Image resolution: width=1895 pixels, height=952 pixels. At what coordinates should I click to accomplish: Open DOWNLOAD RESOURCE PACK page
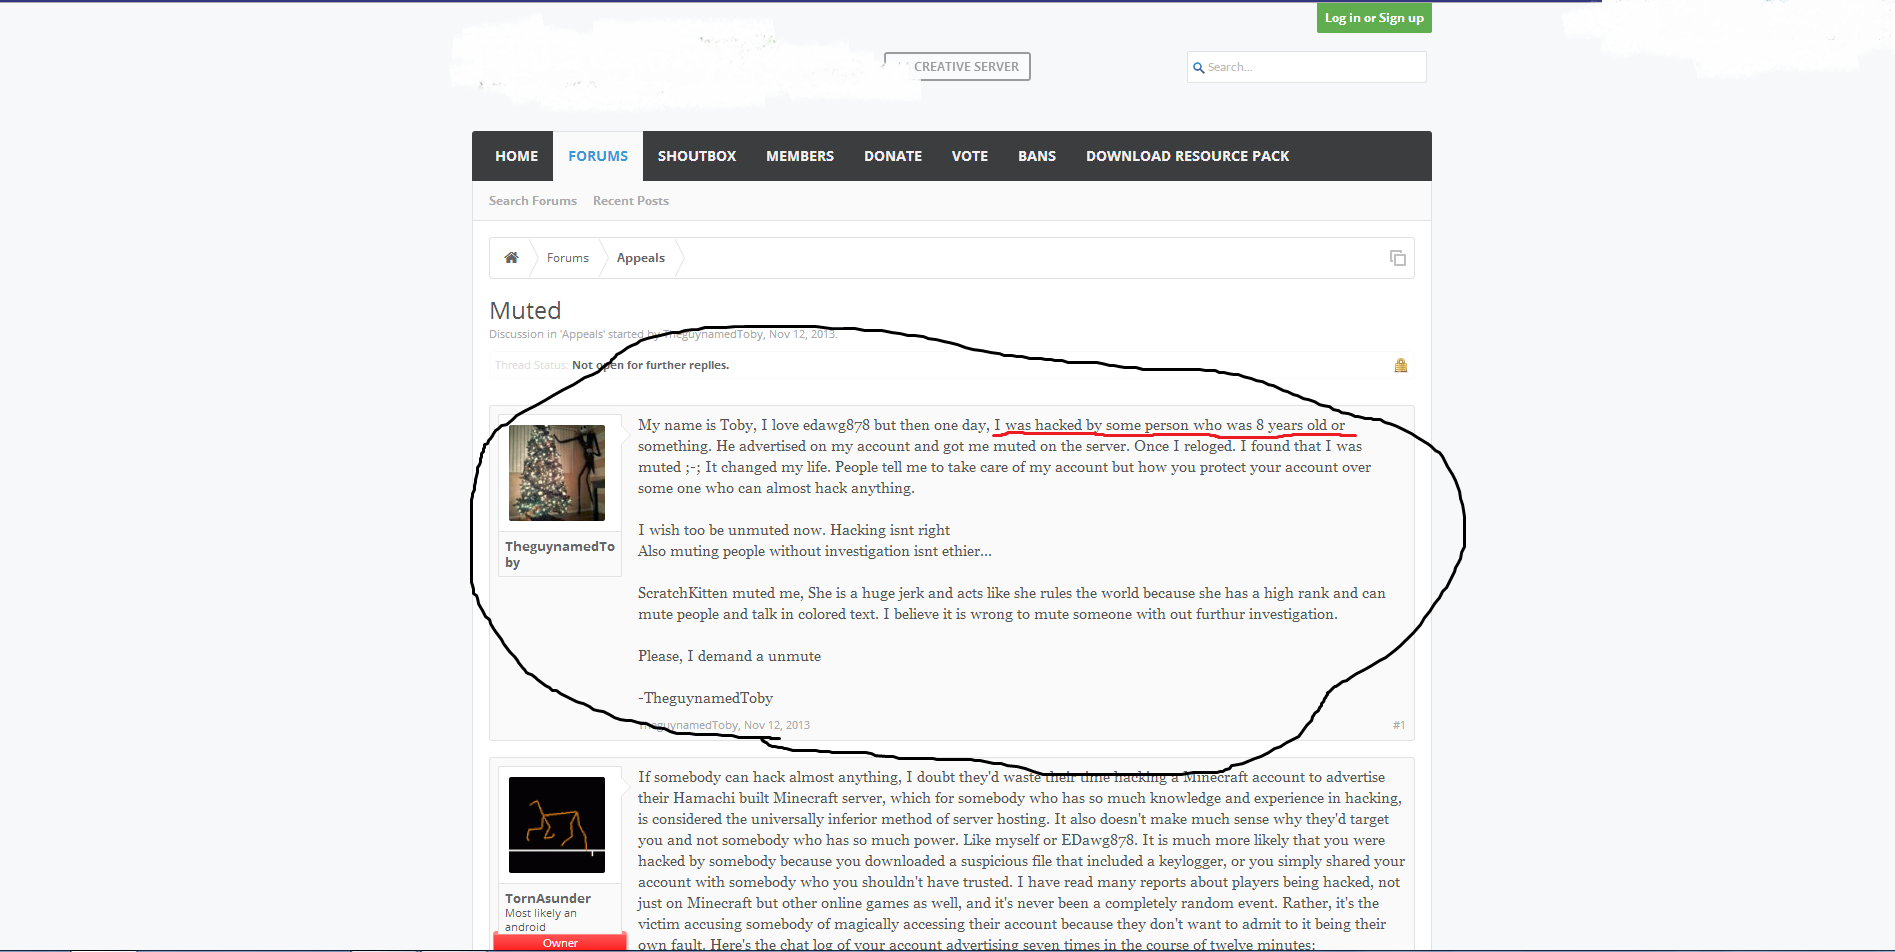tap(1187, 156)
